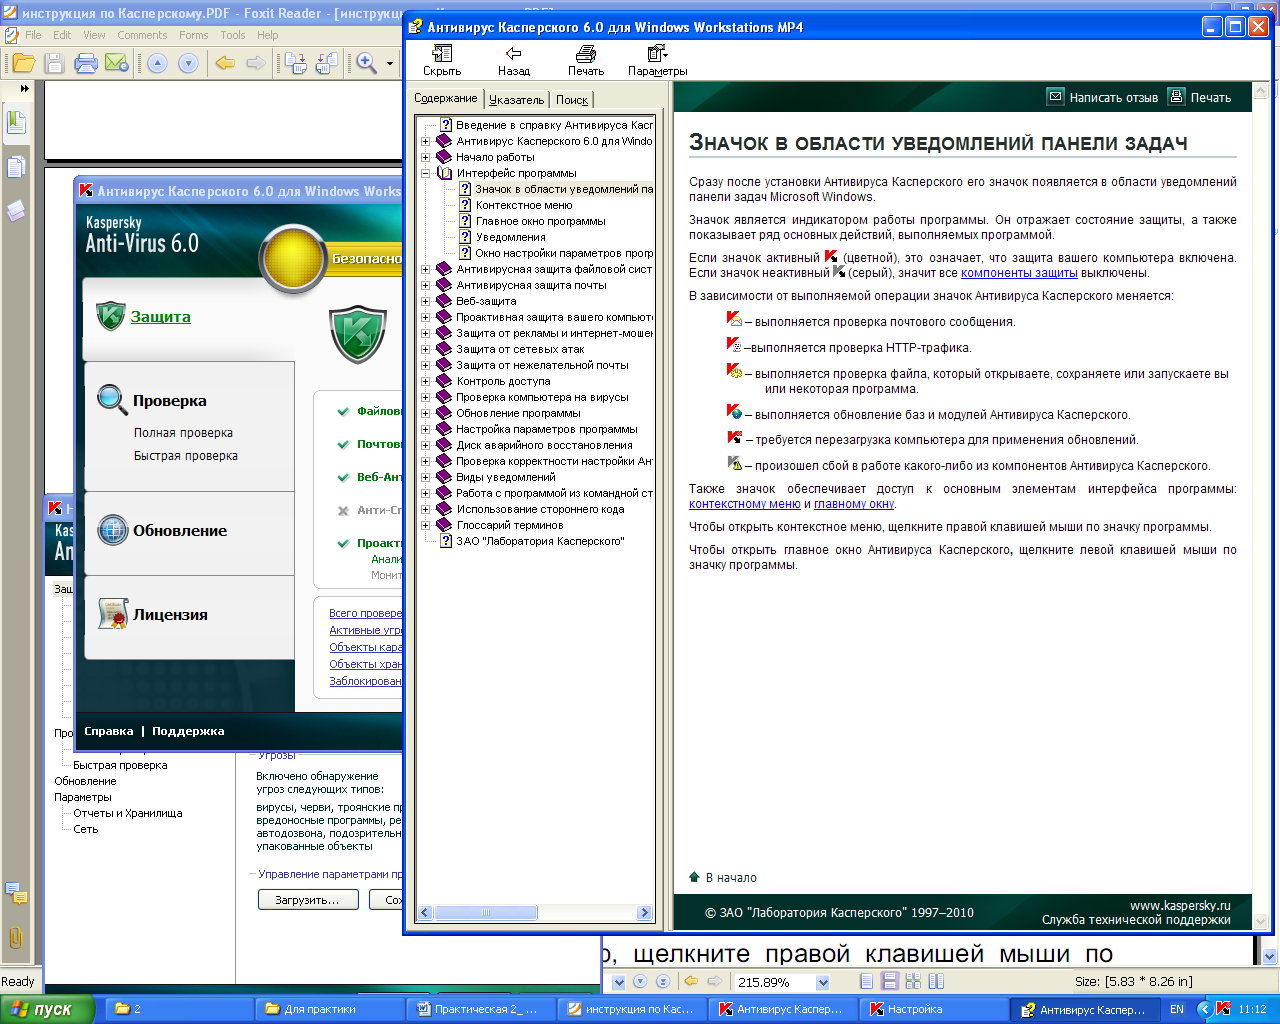
Task: Click Загрузить... button
Action: [307, 900]
